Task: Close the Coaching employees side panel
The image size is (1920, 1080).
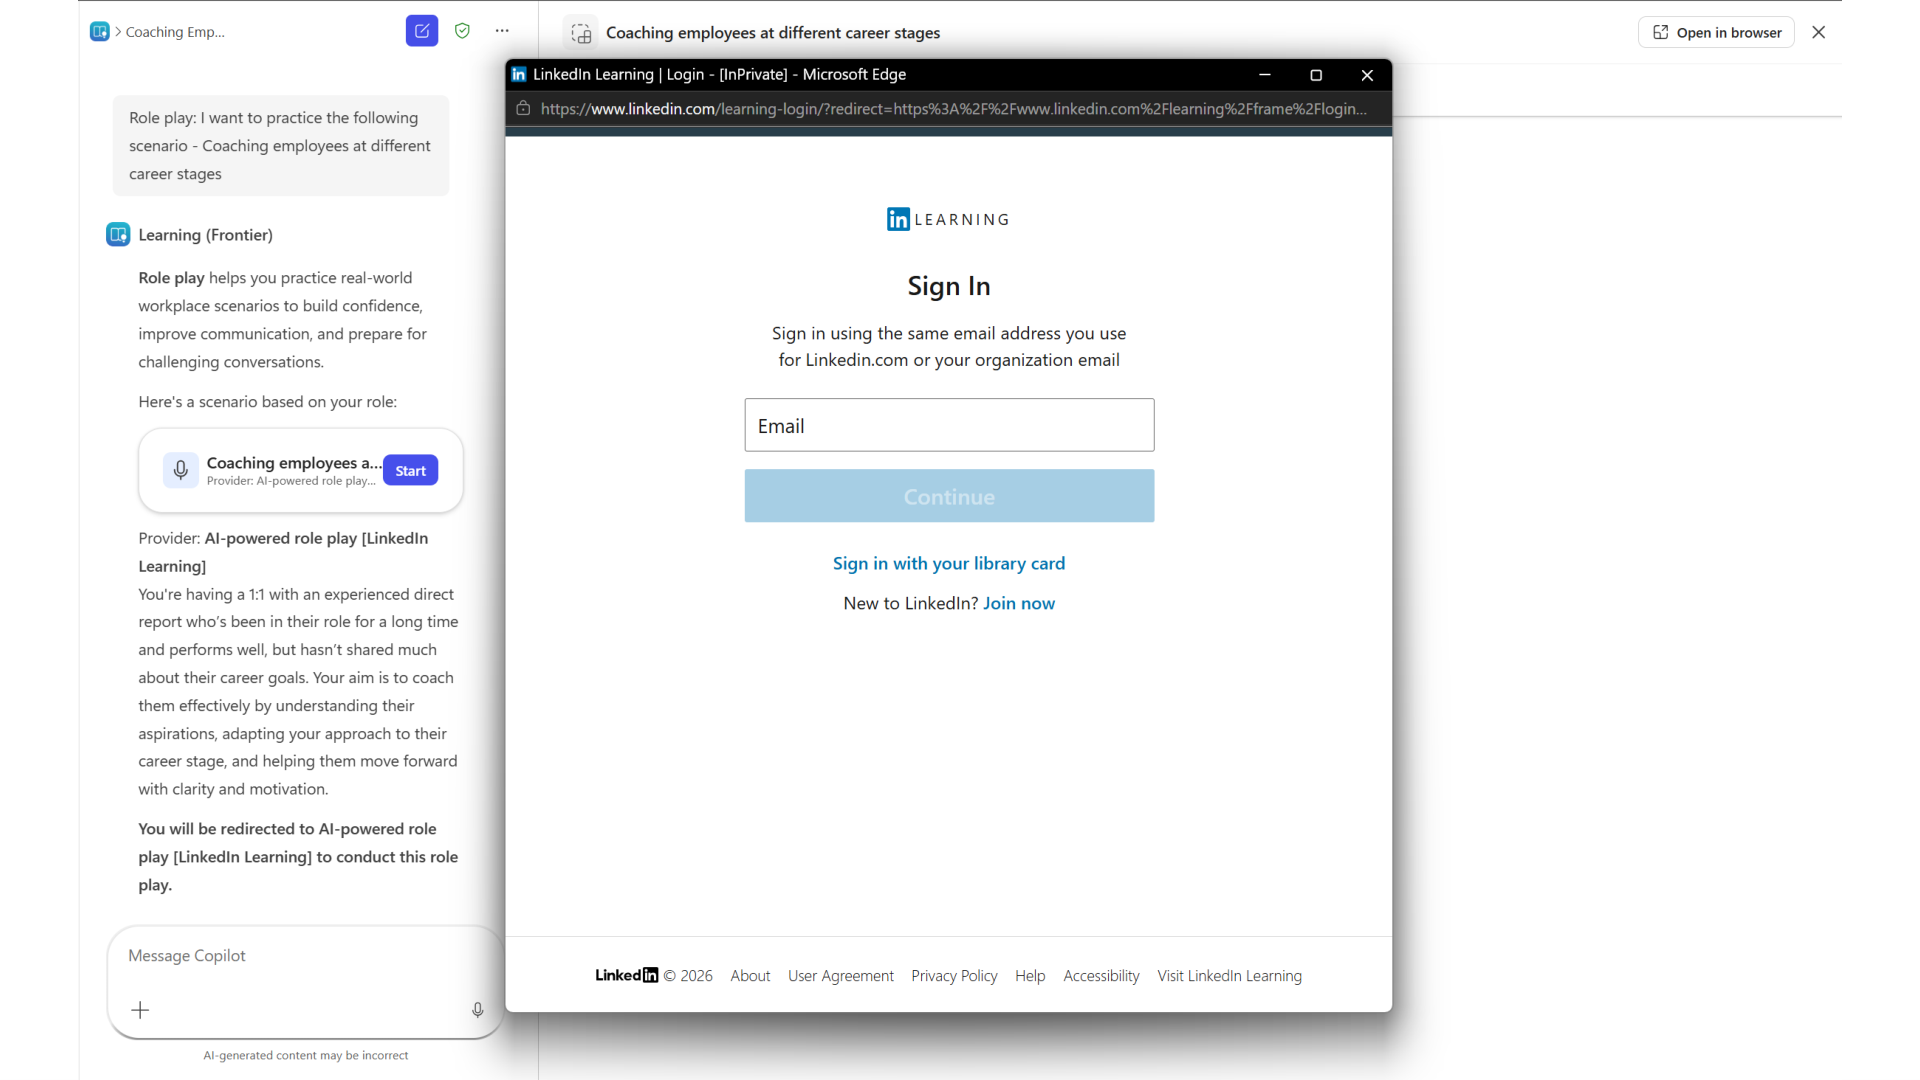Action: click(1819, 32)
